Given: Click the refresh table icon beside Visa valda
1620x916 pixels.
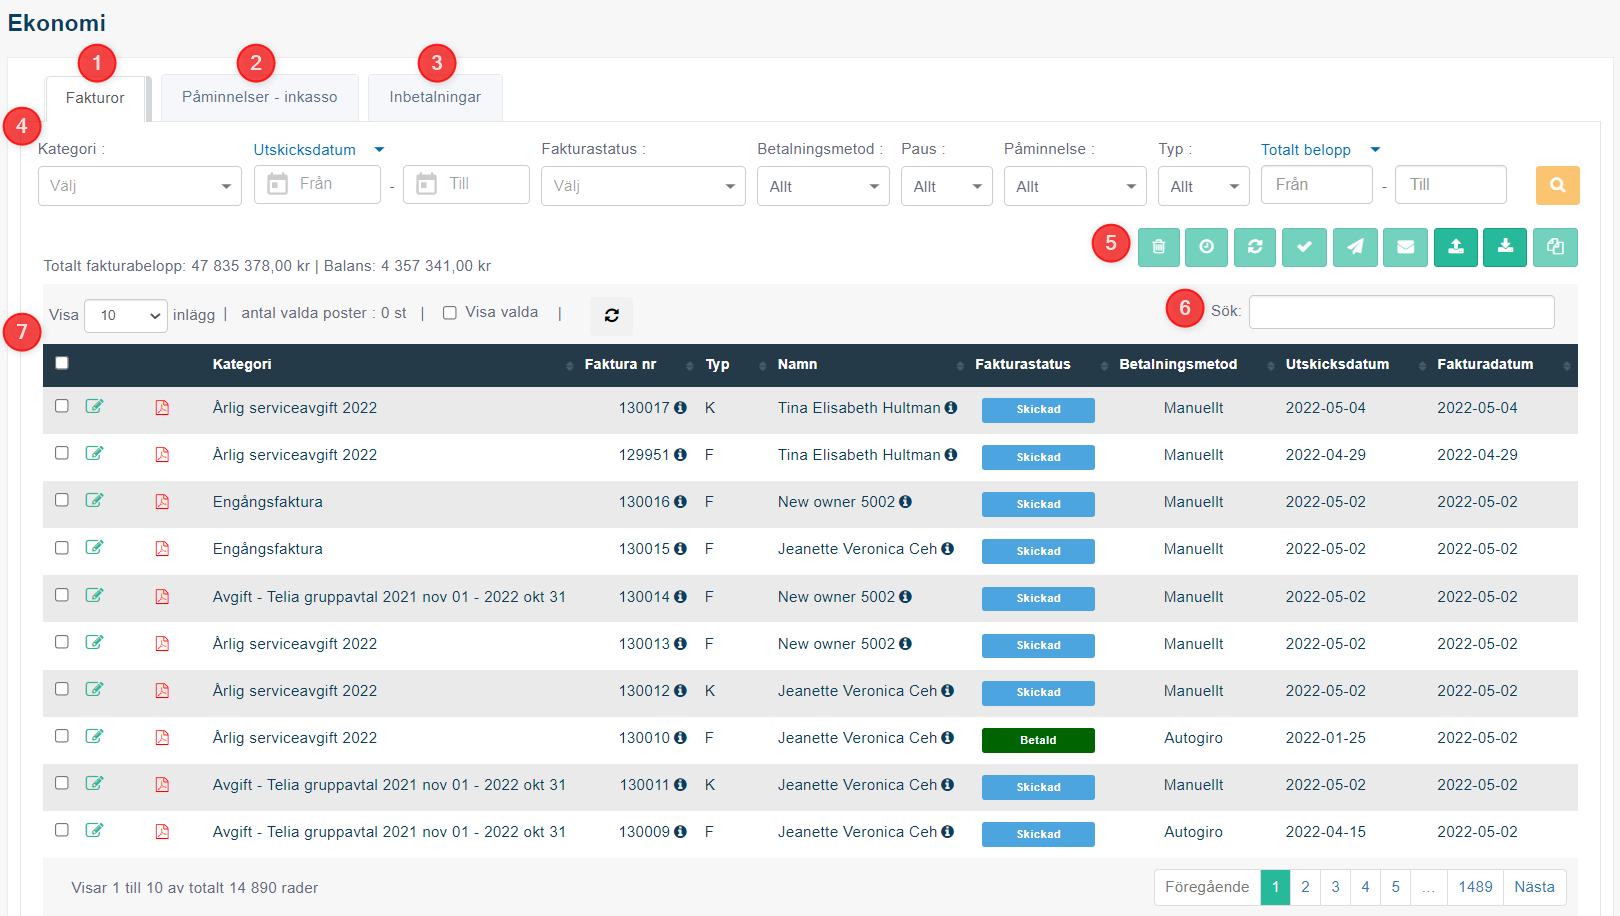Looking at the screenshot, I should pyautogui.click(x=611, y=315).
